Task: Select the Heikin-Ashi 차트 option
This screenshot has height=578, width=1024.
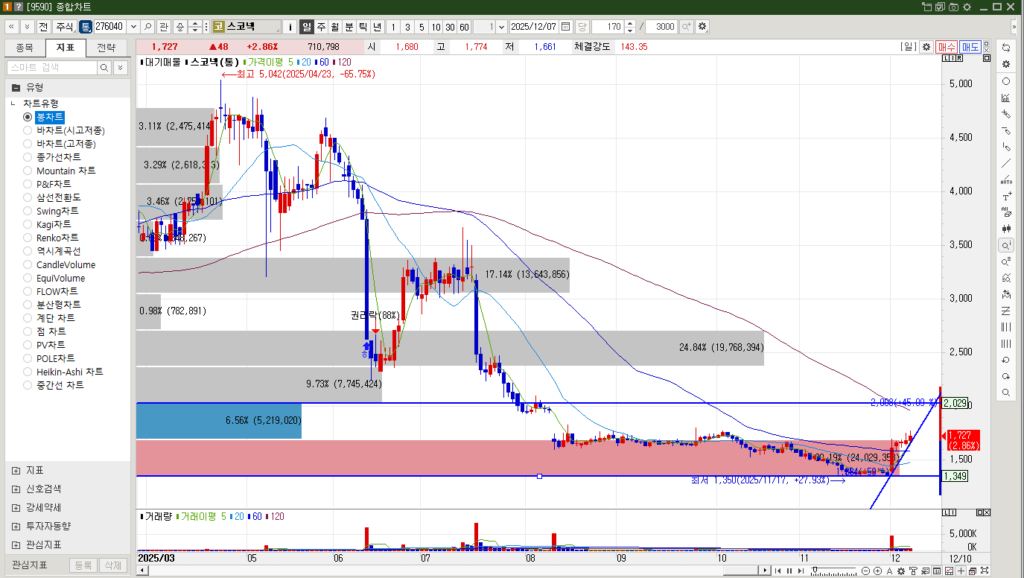Action: pyautogui.click(x=68, y=372)
